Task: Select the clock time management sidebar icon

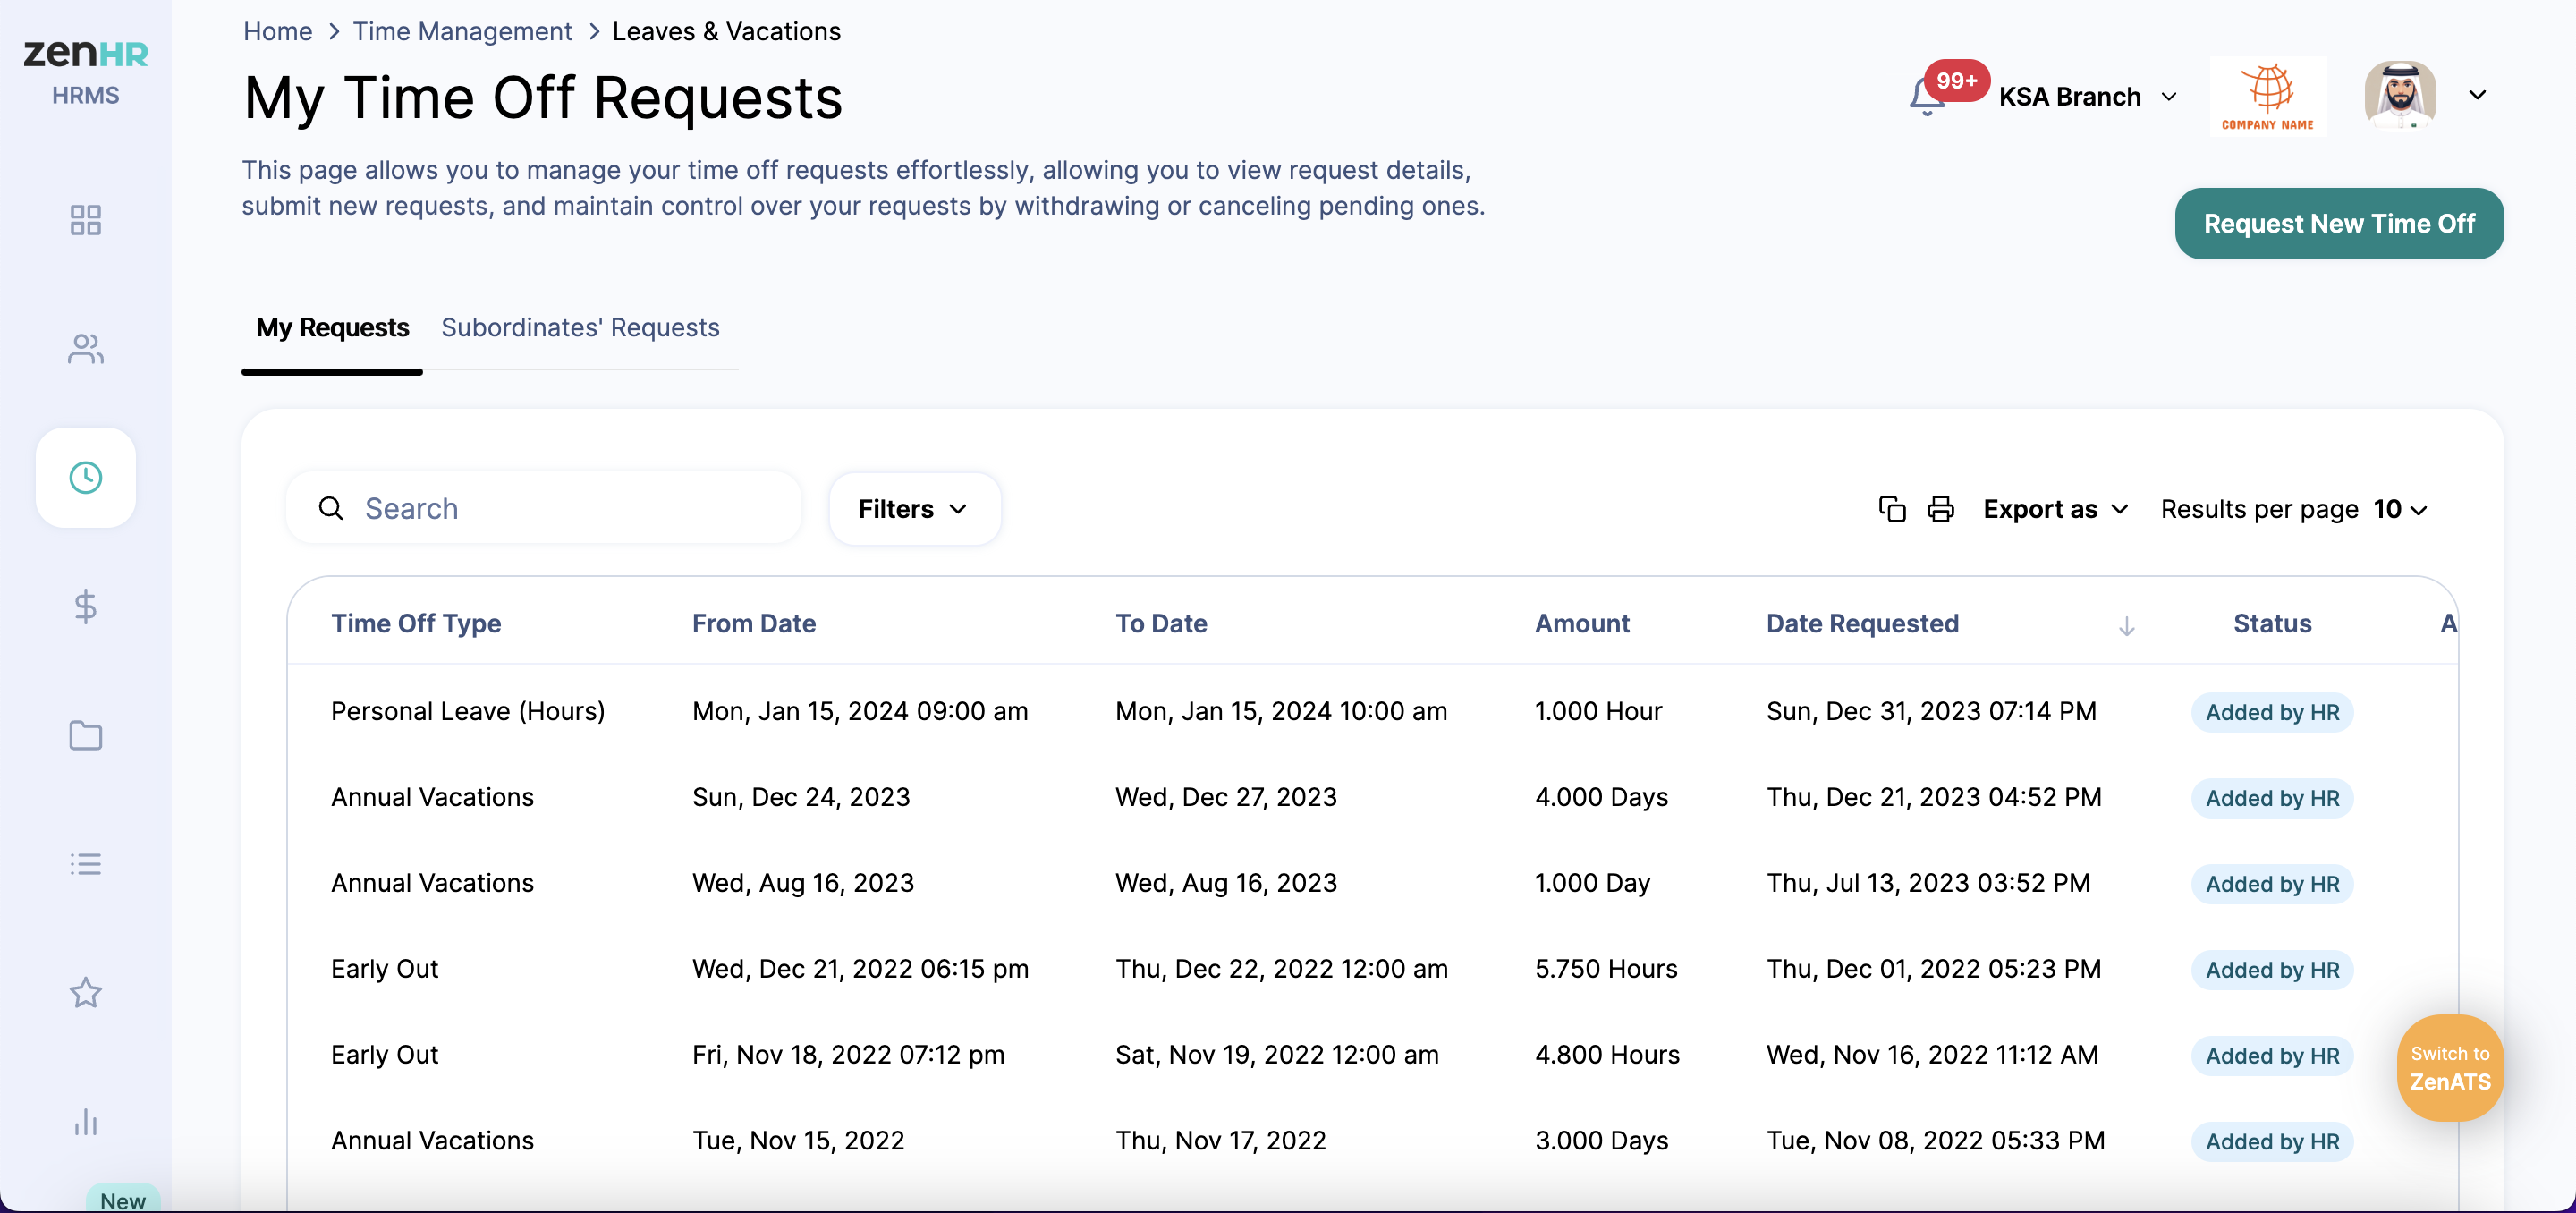Action: tap(86, 478)
